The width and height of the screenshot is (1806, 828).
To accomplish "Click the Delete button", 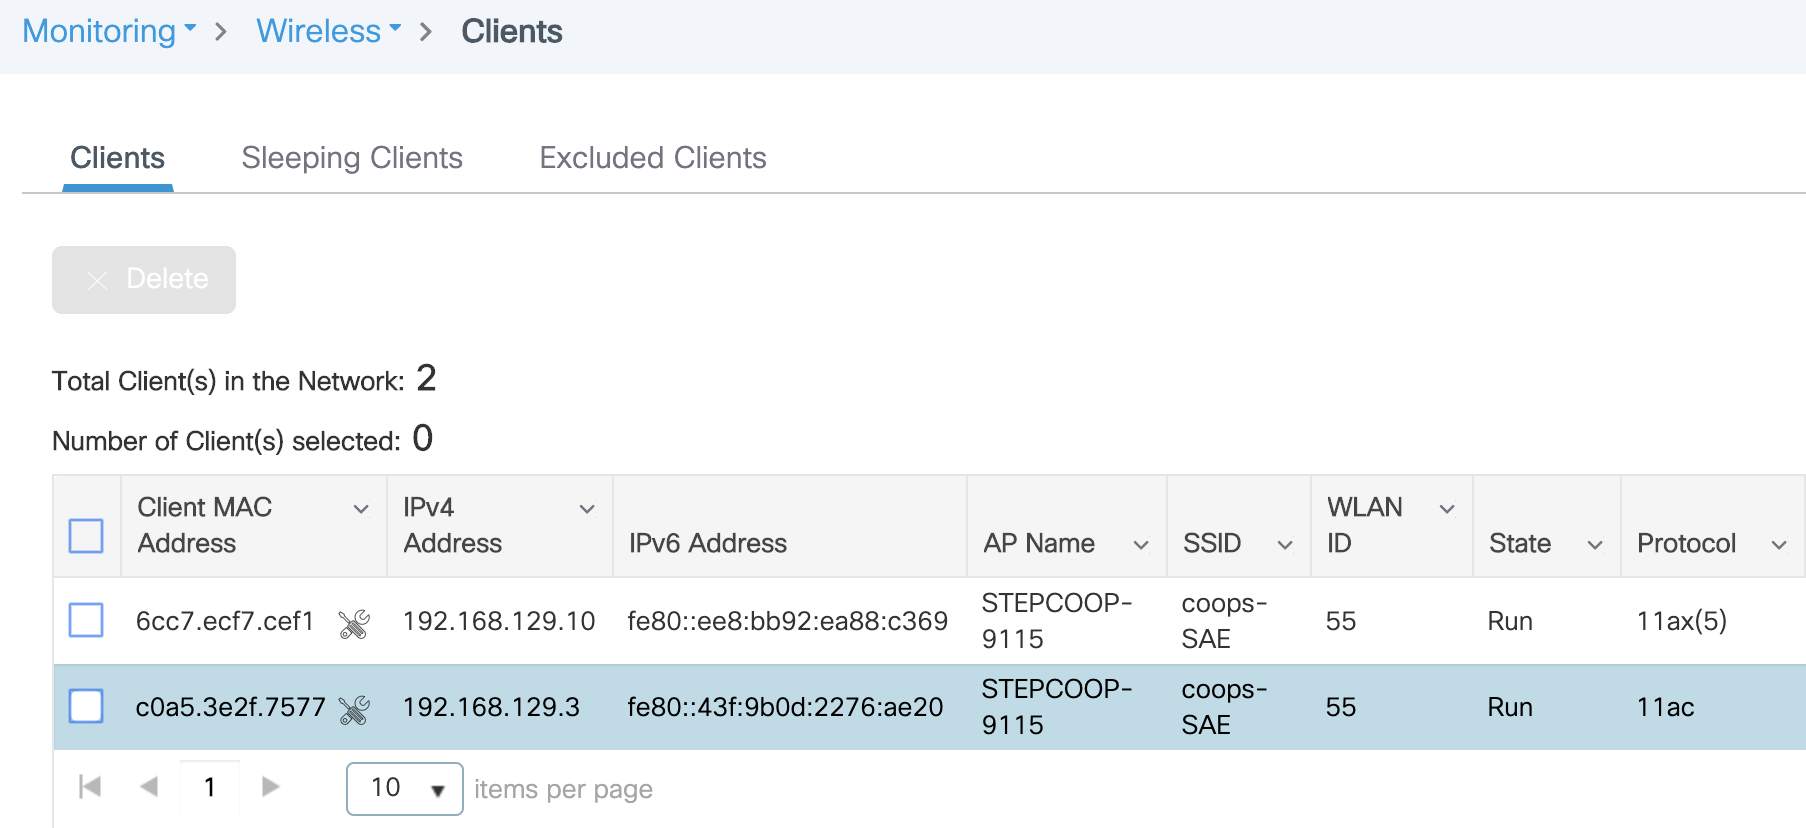I will 144,280.
